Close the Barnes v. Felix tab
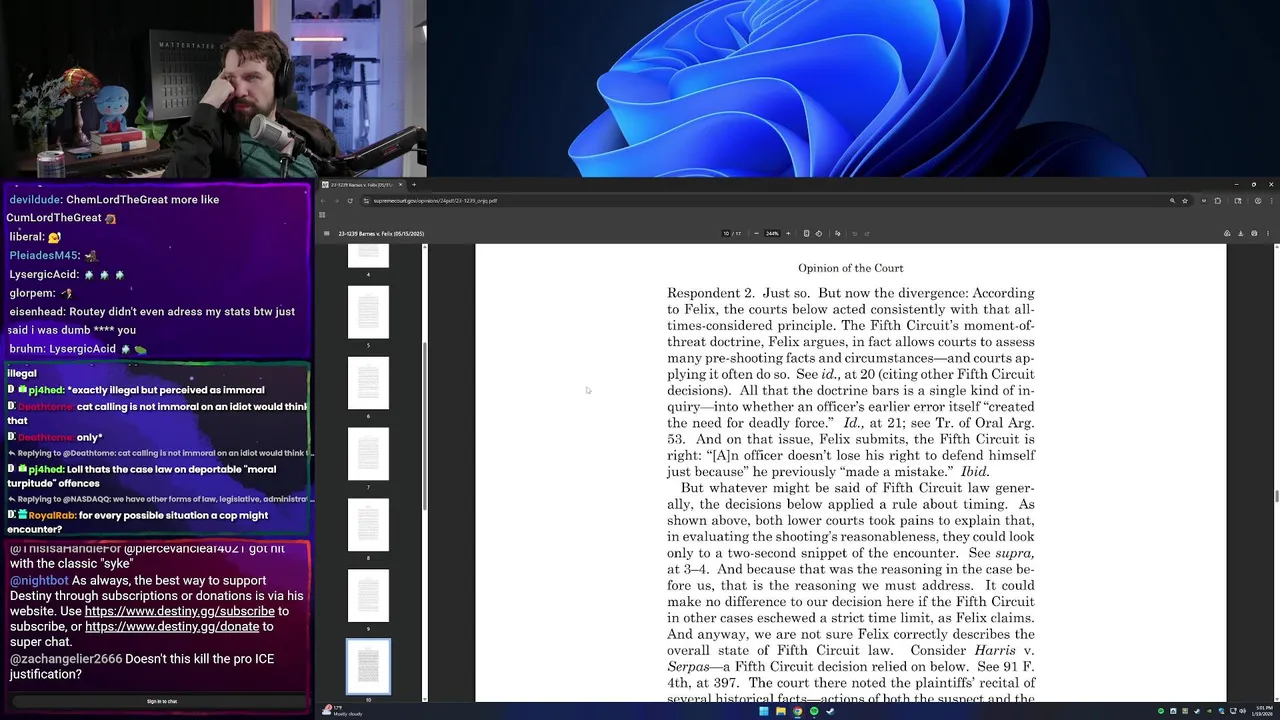Screen dimensions: 1280x720 click(400, 185)
